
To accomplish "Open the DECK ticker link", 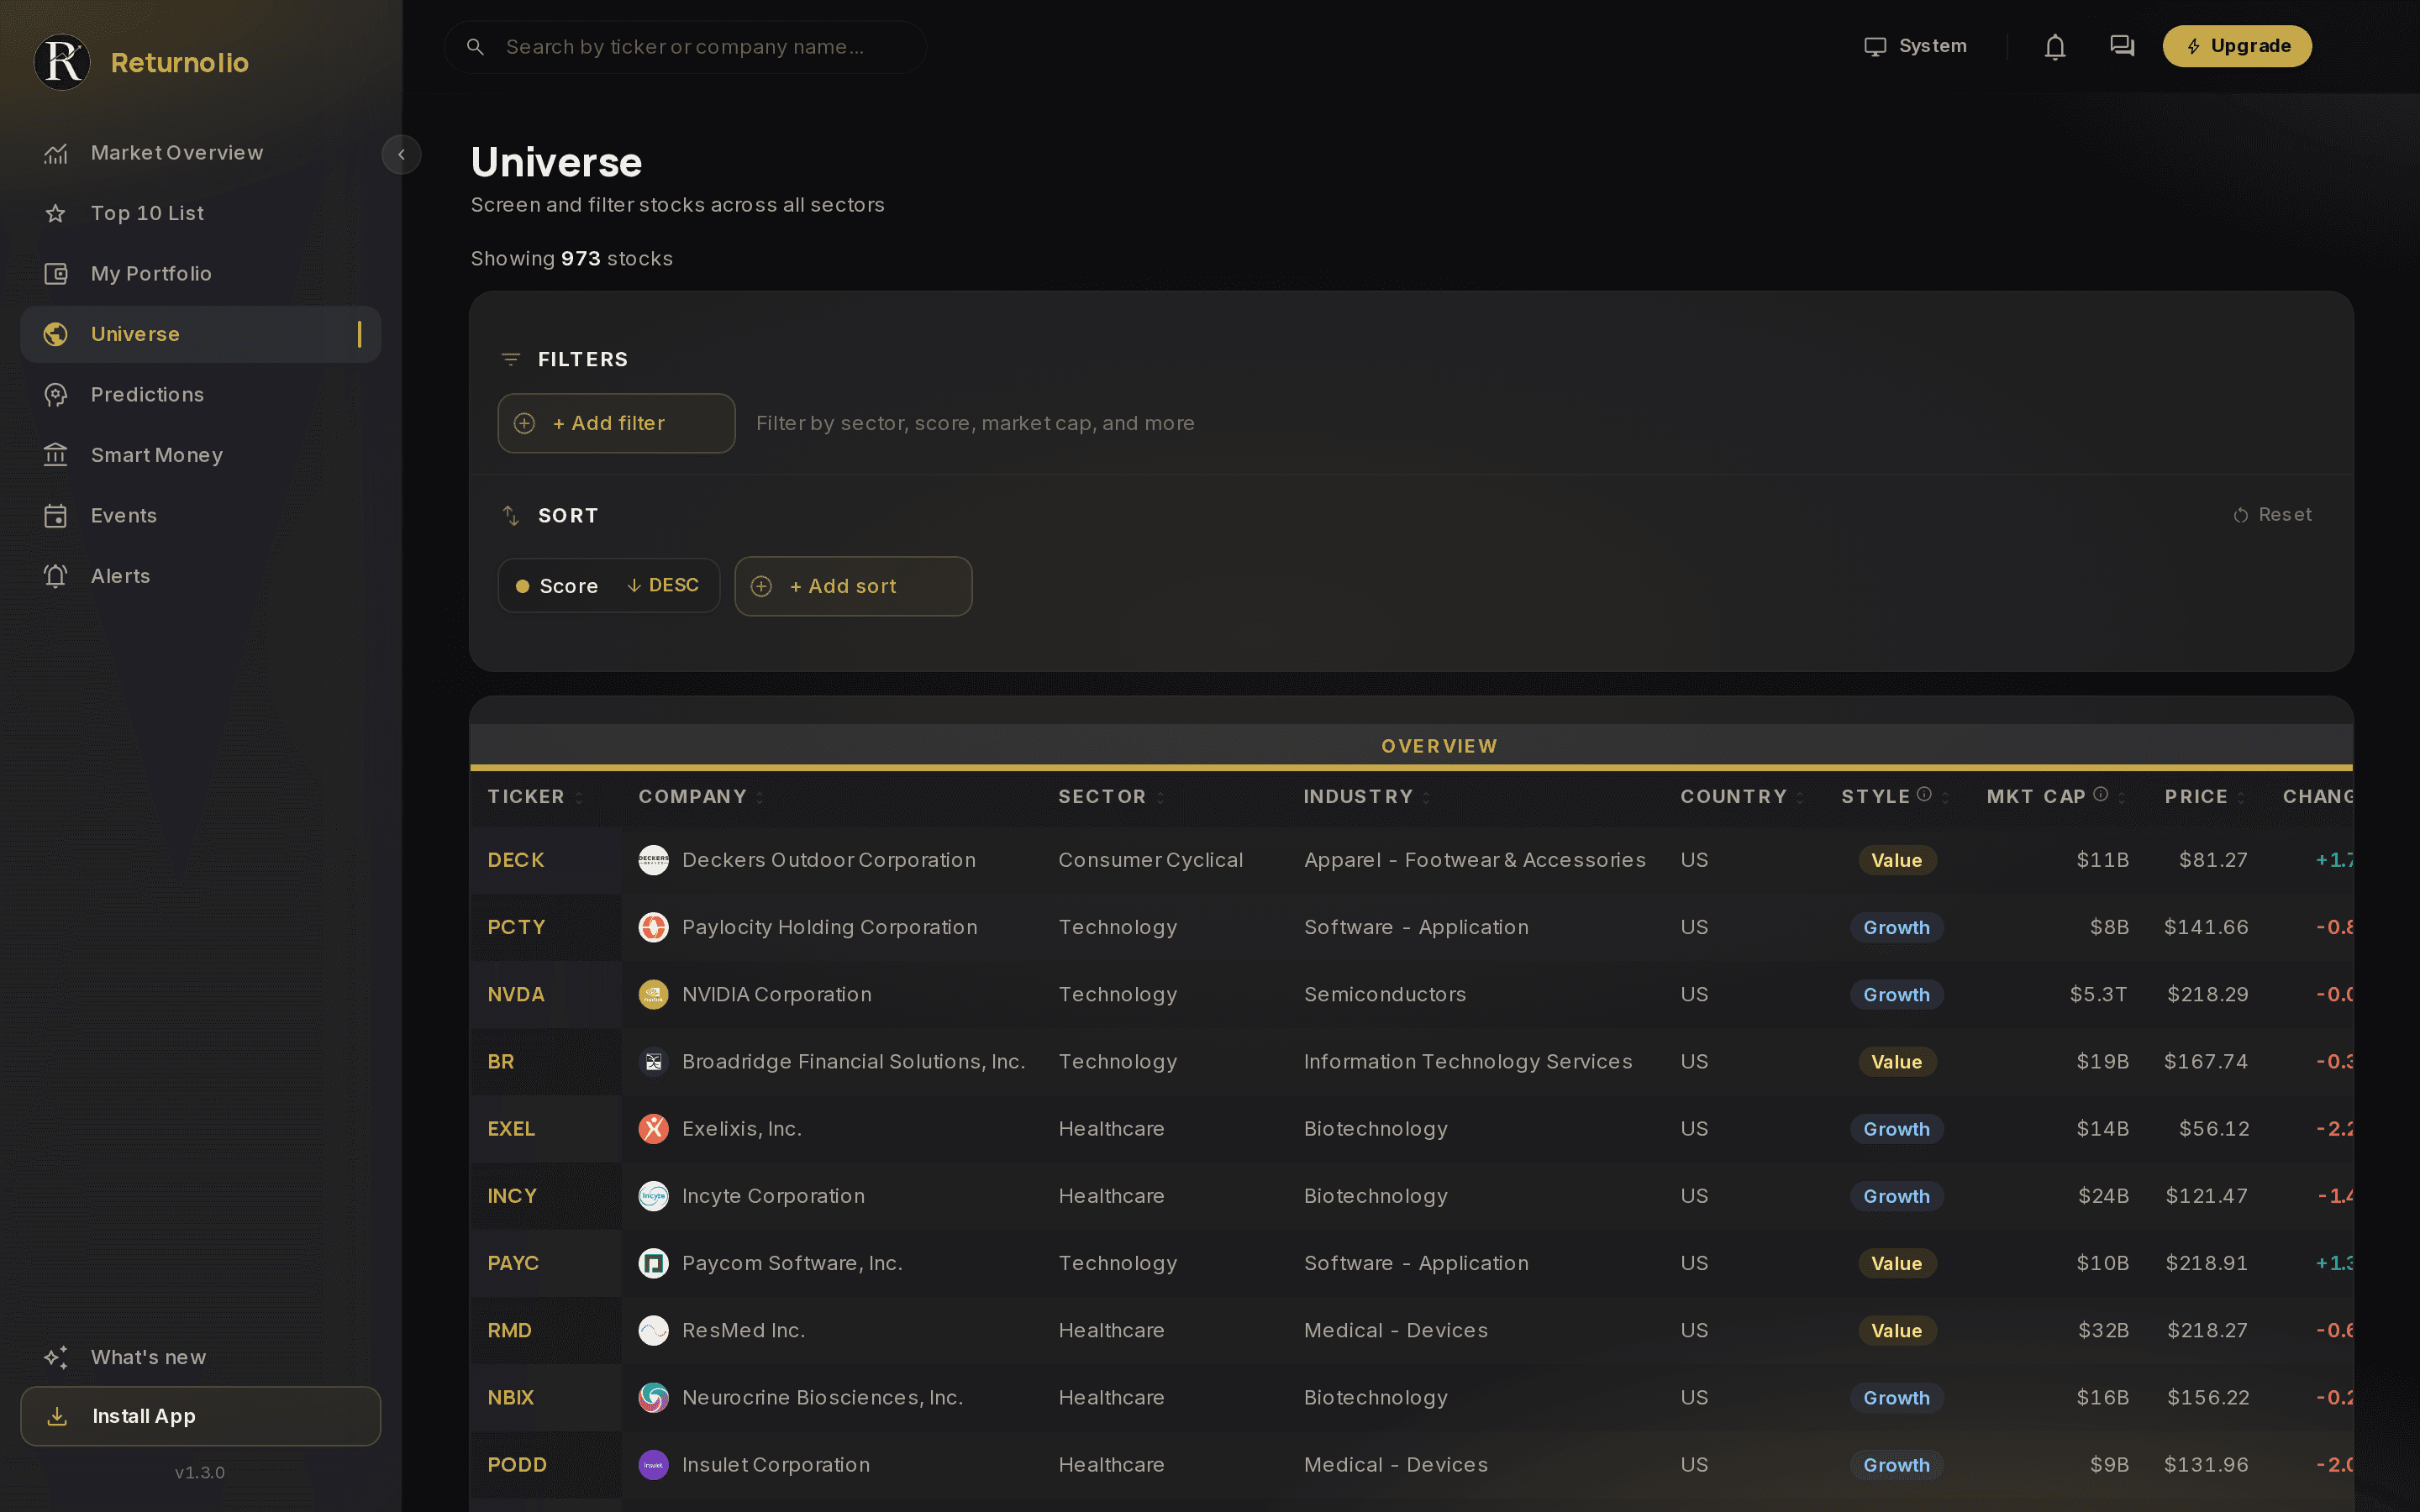I will 516,860.
